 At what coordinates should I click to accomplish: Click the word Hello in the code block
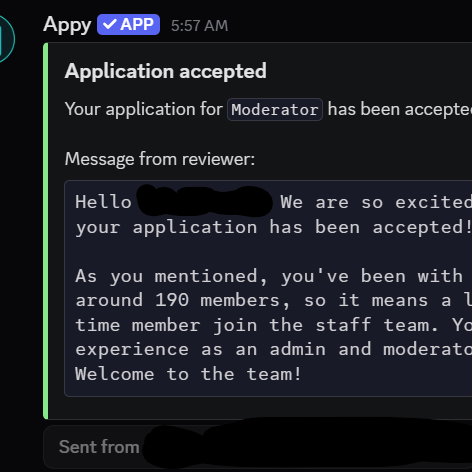tap(103, 202)
